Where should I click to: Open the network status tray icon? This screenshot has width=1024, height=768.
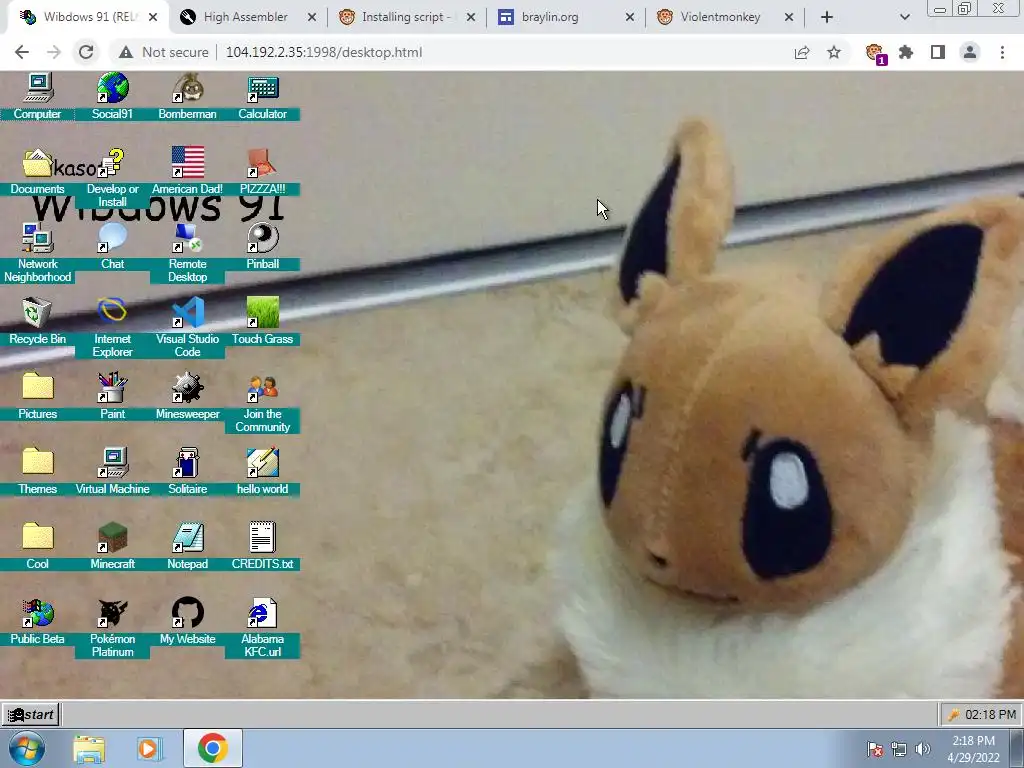coord(899,749)
